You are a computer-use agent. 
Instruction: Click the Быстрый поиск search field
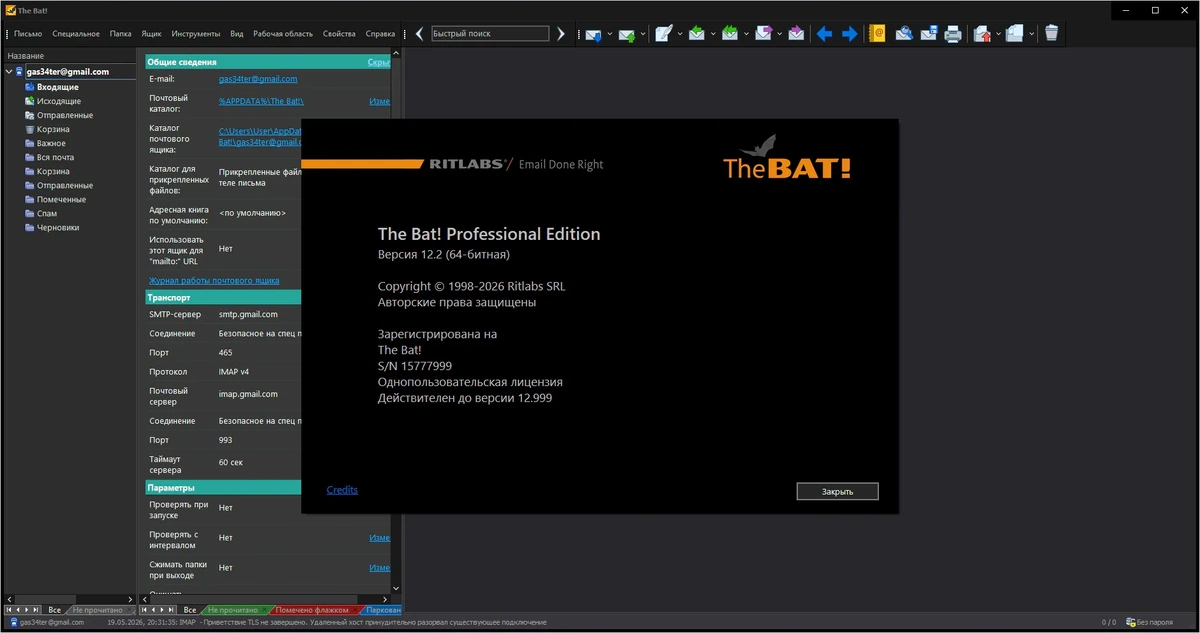click(490, 33)
